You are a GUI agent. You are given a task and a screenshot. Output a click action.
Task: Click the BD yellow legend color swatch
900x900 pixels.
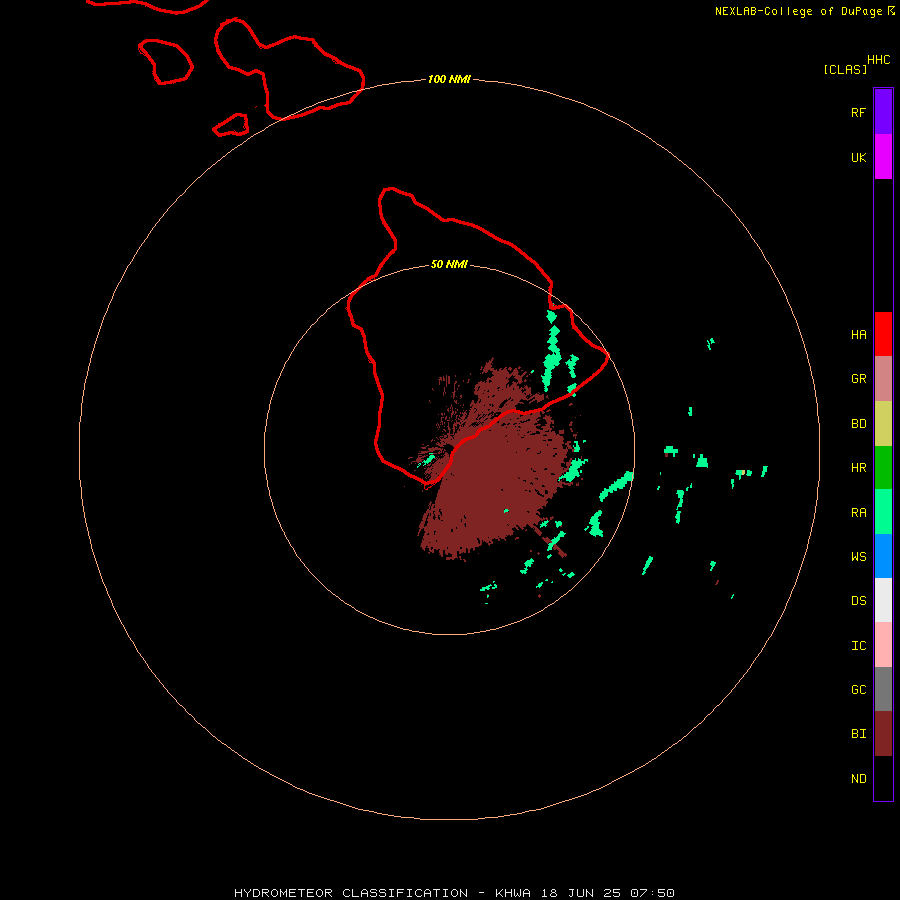click(883, 424)
